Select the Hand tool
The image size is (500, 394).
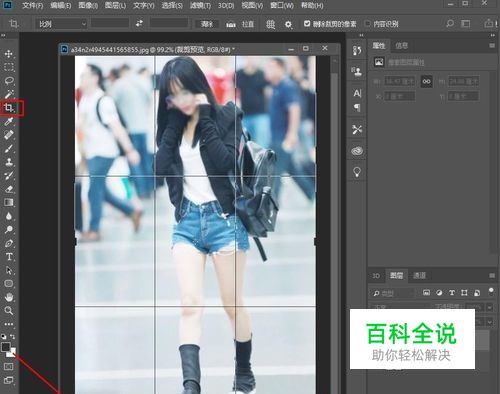click(9, 297)
